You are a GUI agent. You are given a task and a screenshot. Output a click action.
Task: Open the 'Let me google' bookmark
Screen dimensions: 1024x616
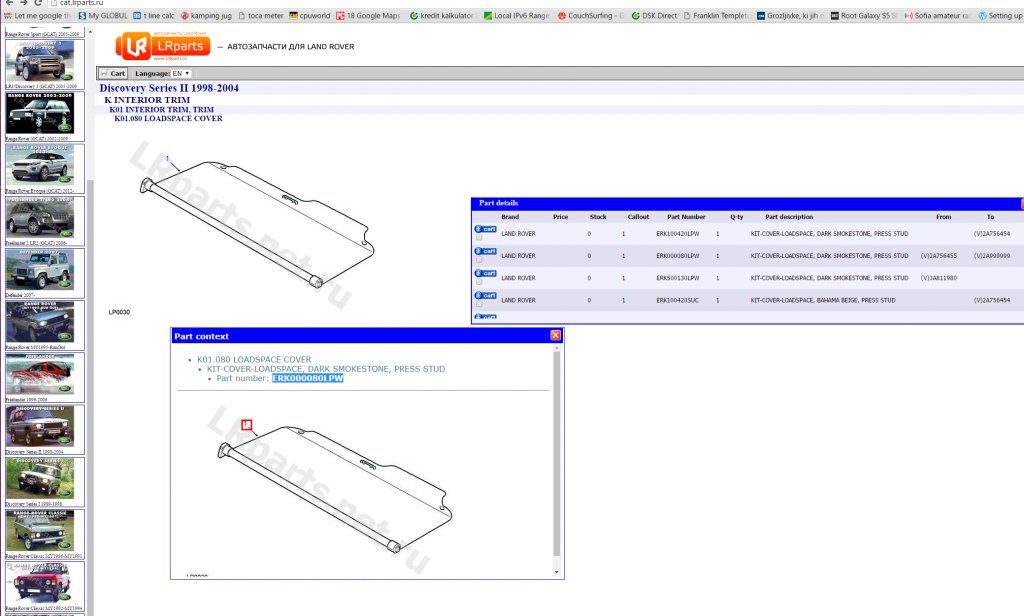point(38,16)
